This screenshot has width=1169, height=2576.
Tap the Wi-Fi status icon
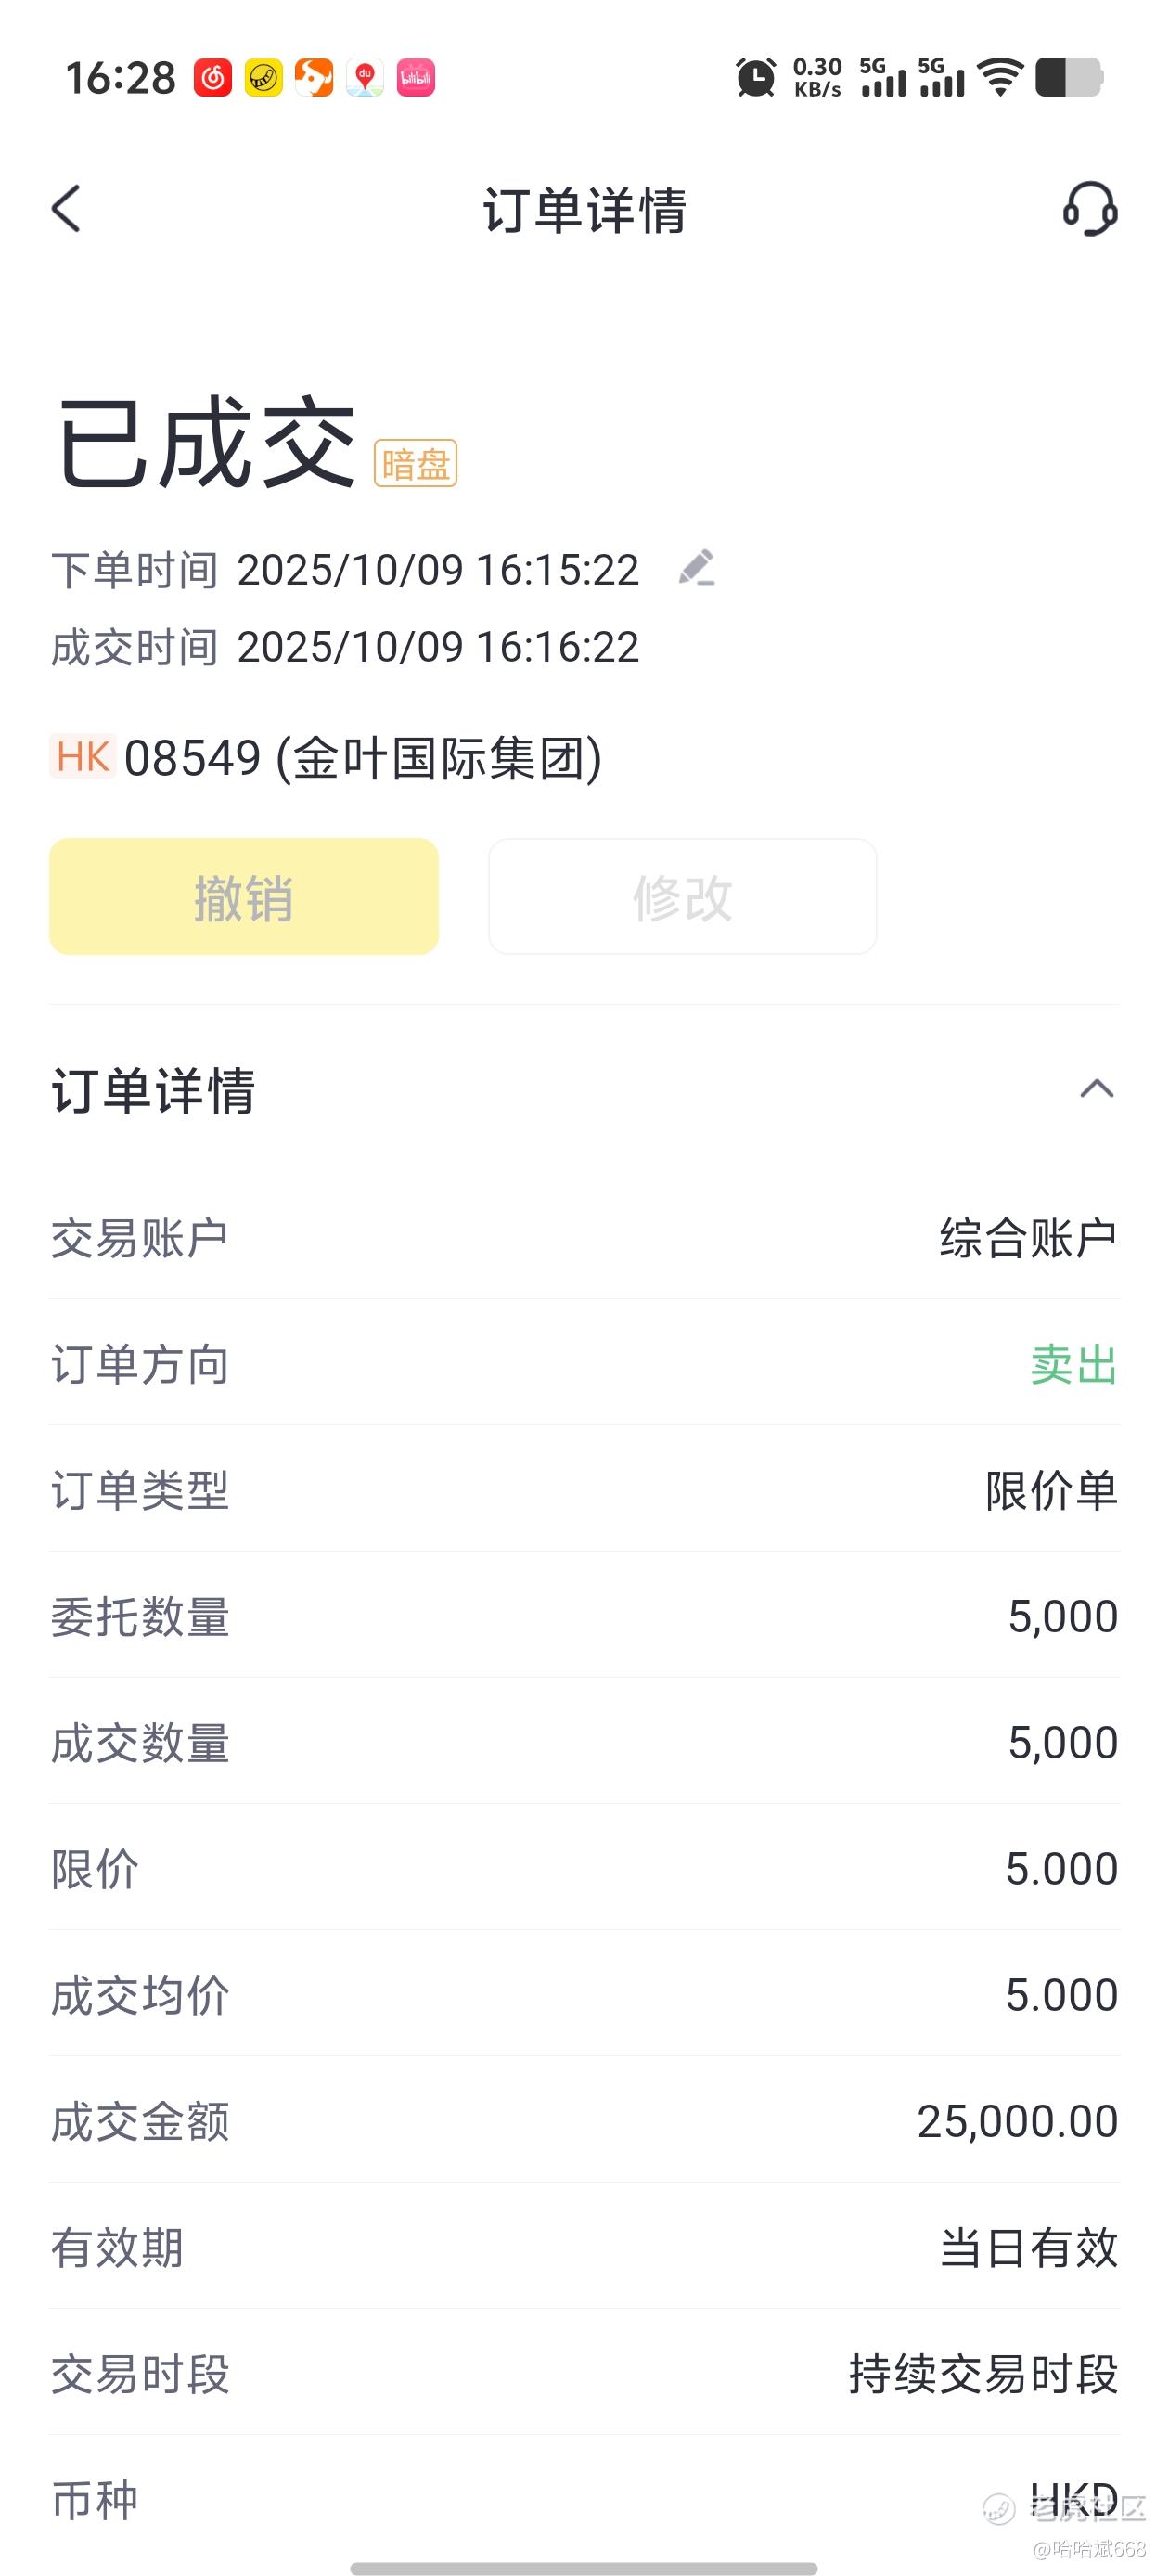(999, 78)
